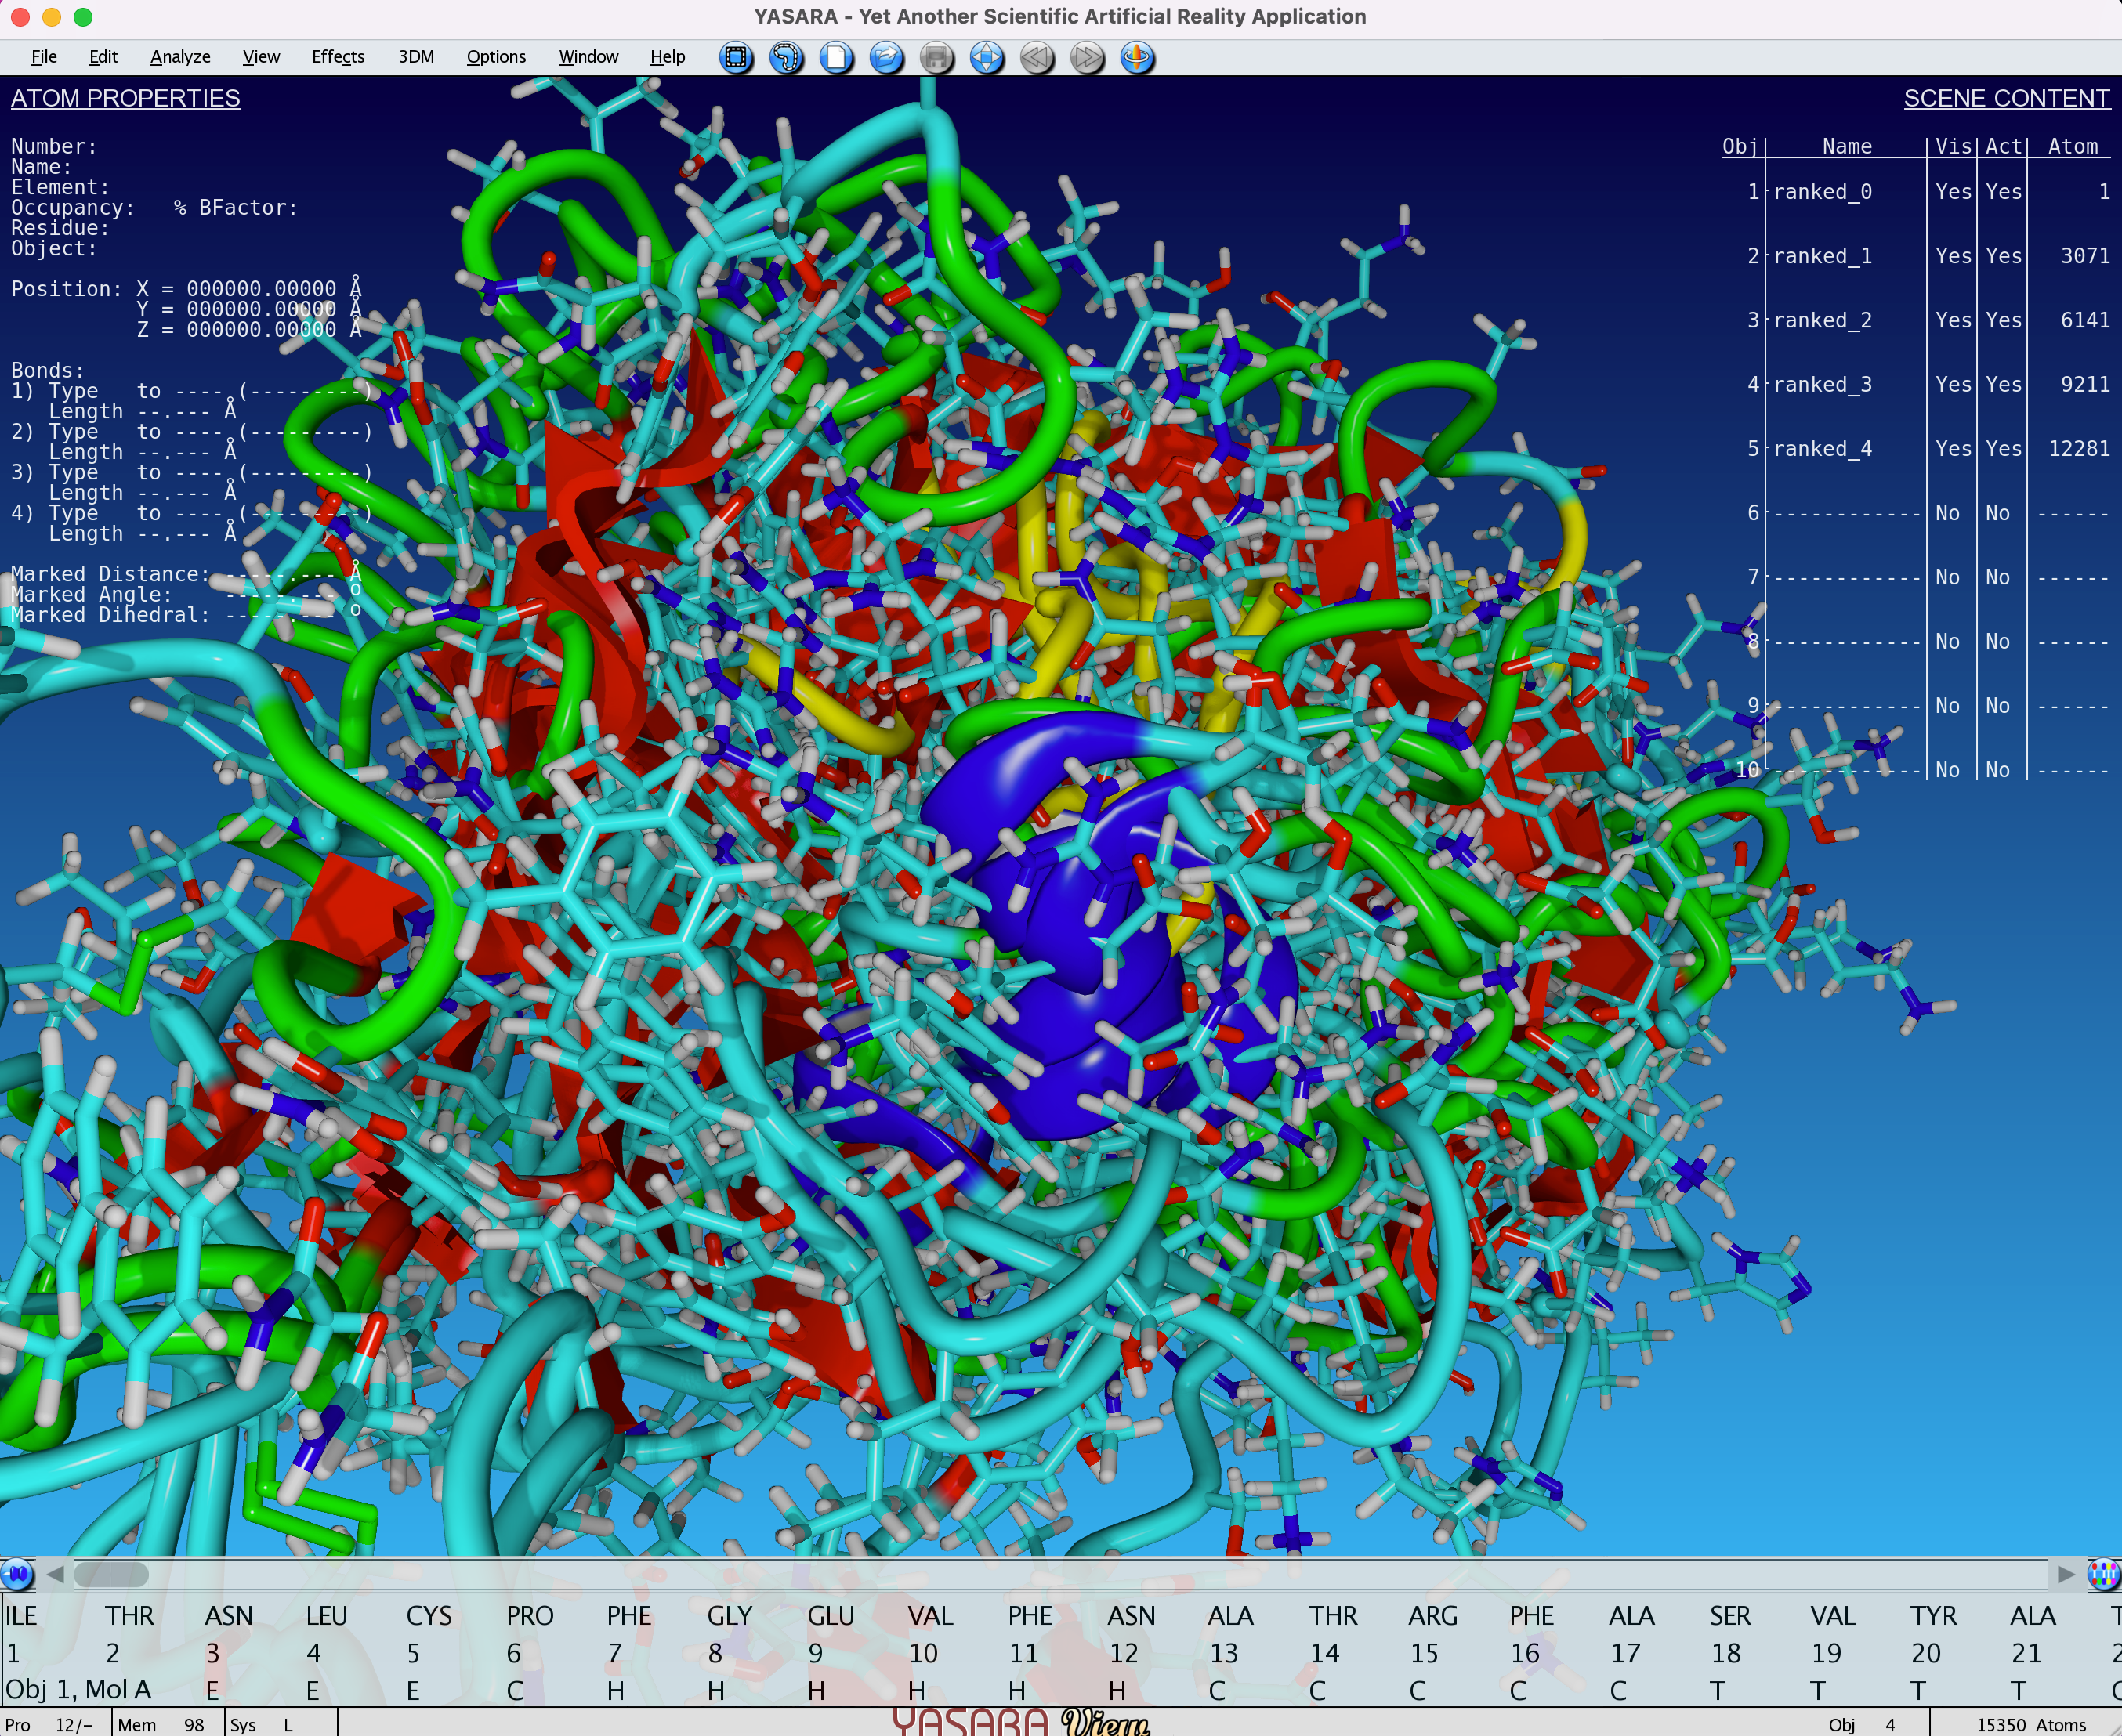Click the auto-rotate scene icon
Image resolution: width=2122 pixels, height=1736 pixels.
point(1136,57)
